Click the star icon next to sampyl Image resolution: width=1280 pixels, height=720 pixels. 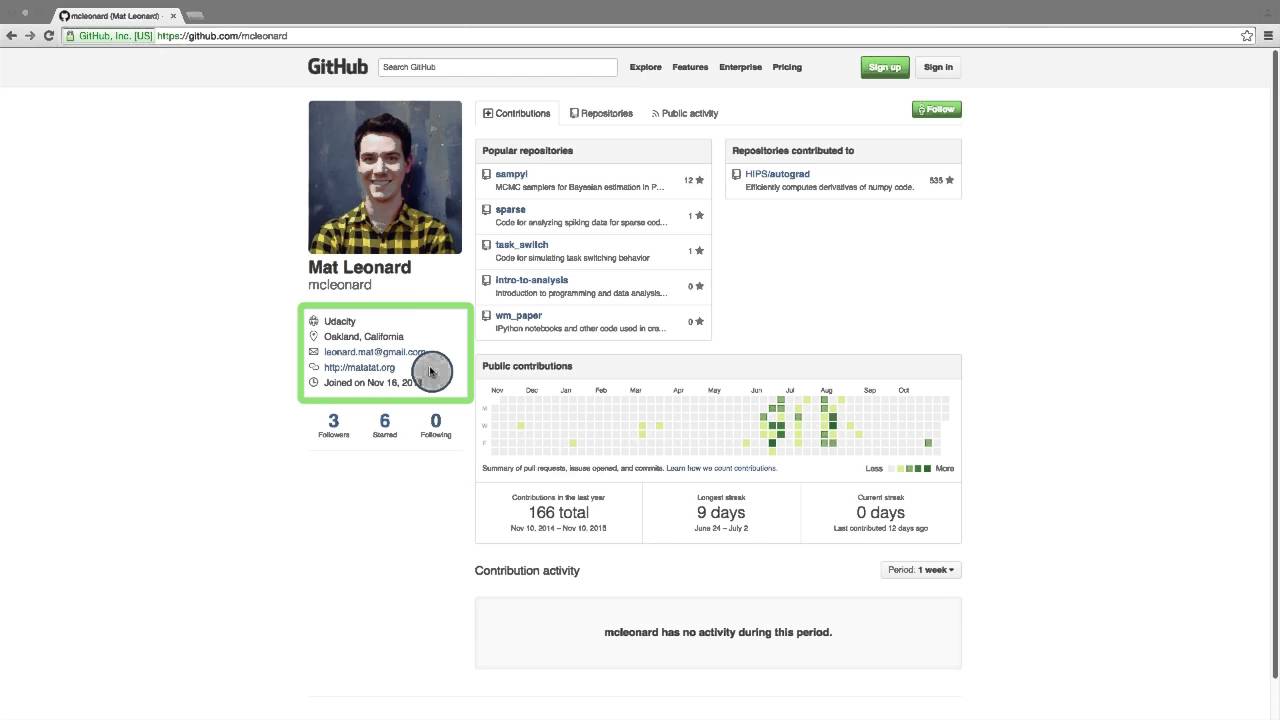[699, 180]
